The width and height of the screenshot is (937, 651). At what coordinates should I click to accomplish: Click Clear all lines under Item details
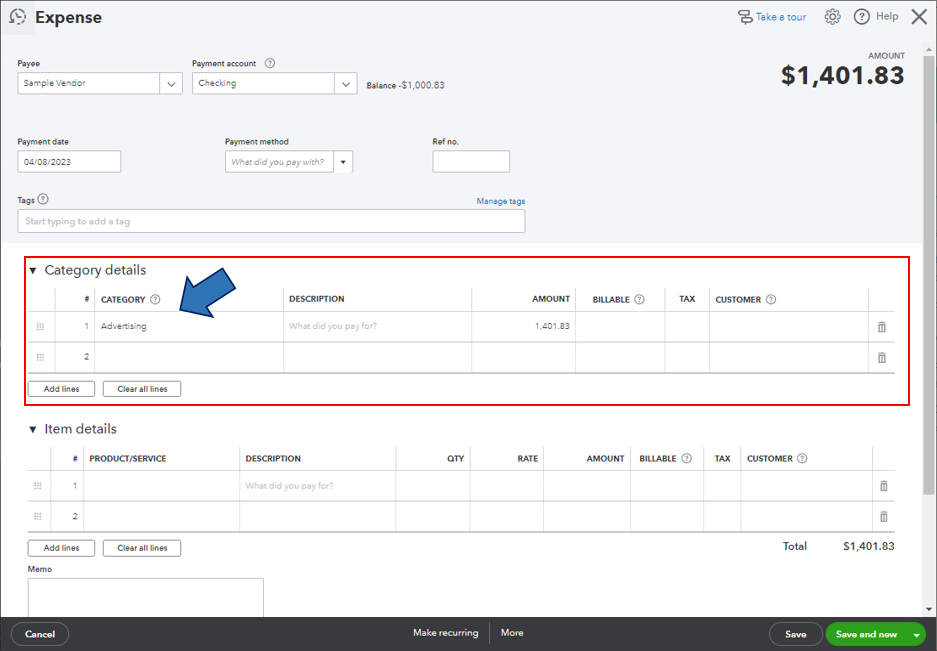click(142, 548)
